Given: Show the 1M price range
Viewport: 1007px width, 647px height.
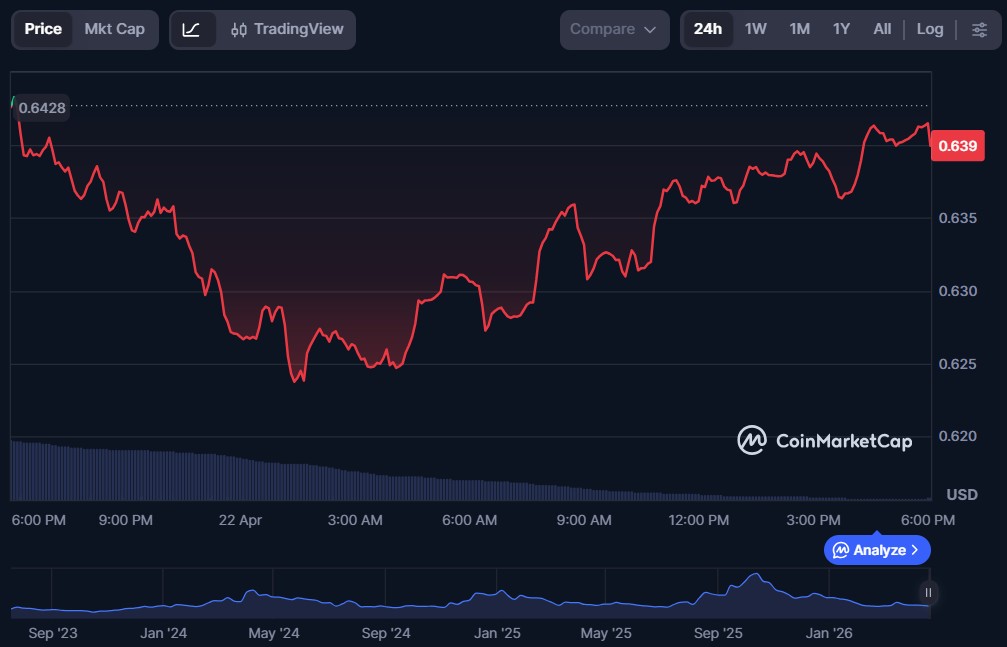Looking at the screenshot, I should [799, 29].
